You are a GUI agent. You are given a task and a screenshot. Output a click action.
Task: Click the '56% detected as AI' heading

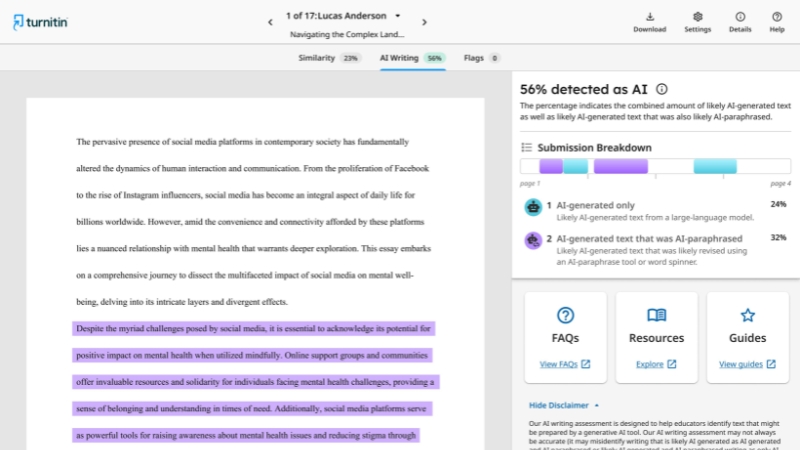point(584,89)
